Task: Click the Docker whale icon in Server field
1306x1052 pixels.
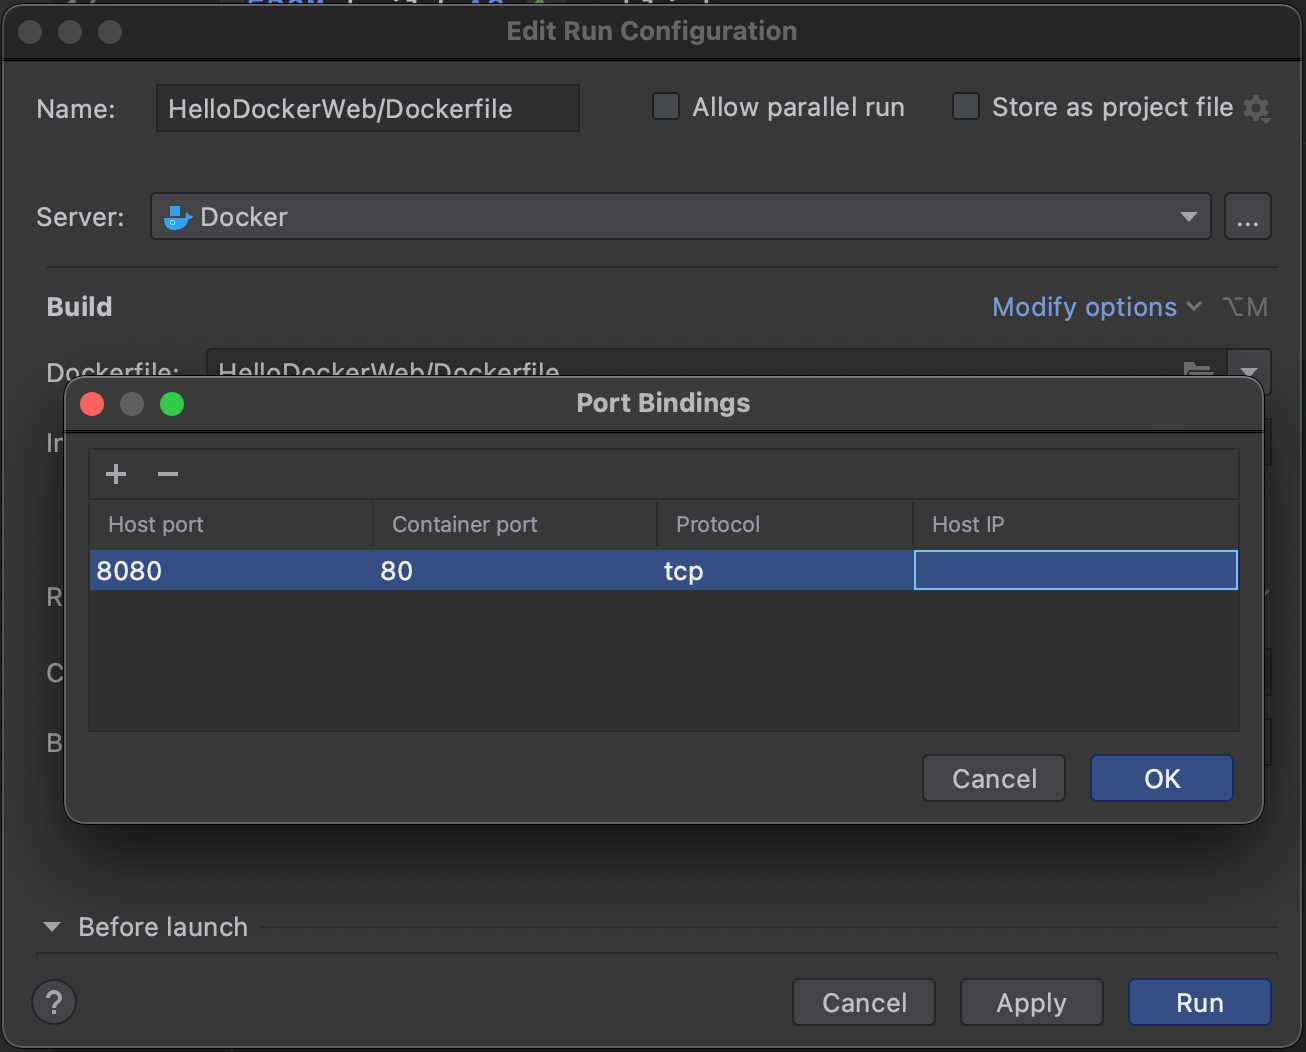Action: (x=177, y=217)
